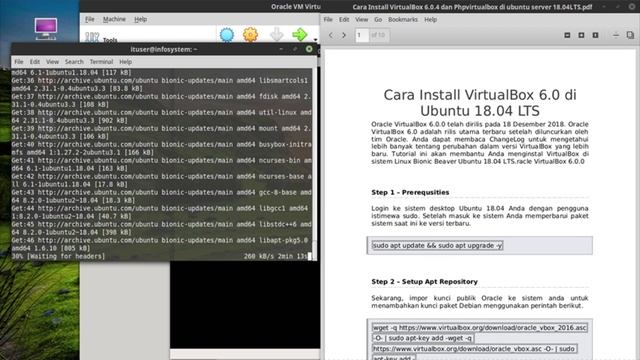Screen dimensions: 640x360
Task: Go to previous page in PDF viewer
Action: [331, 35]
